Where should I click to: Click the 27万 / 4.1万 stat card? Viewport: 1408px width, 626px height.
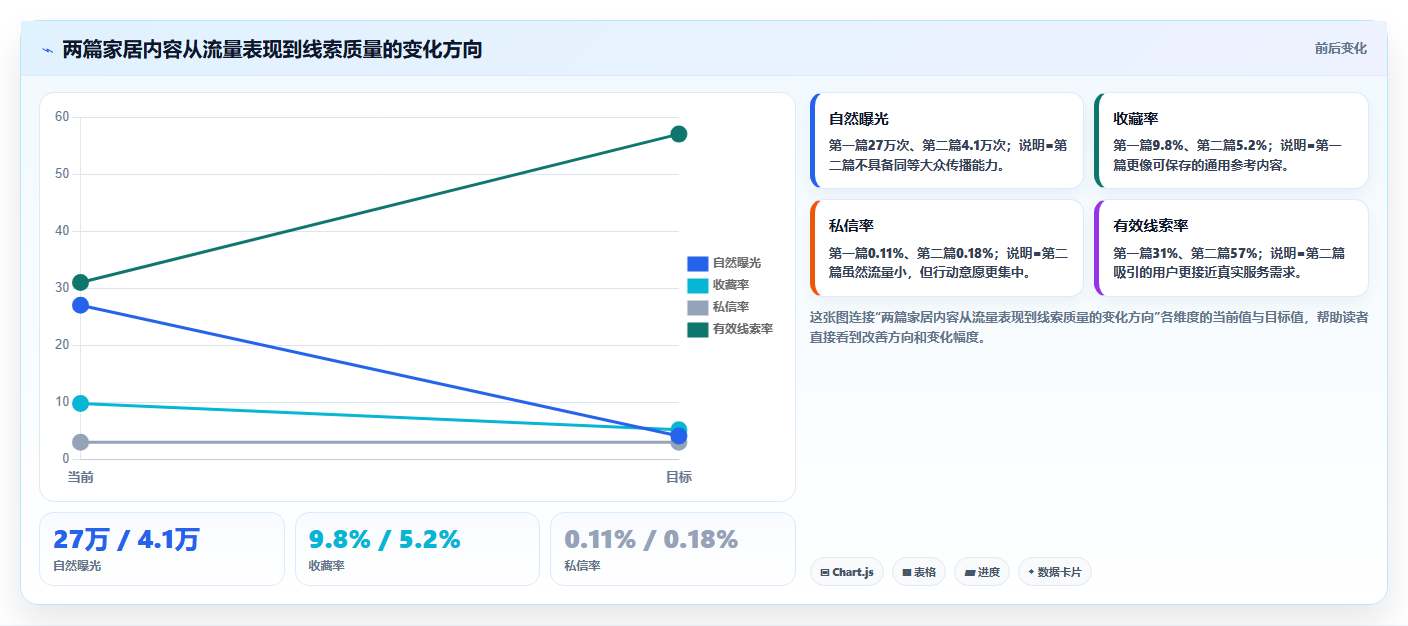[x=162, y=549]
